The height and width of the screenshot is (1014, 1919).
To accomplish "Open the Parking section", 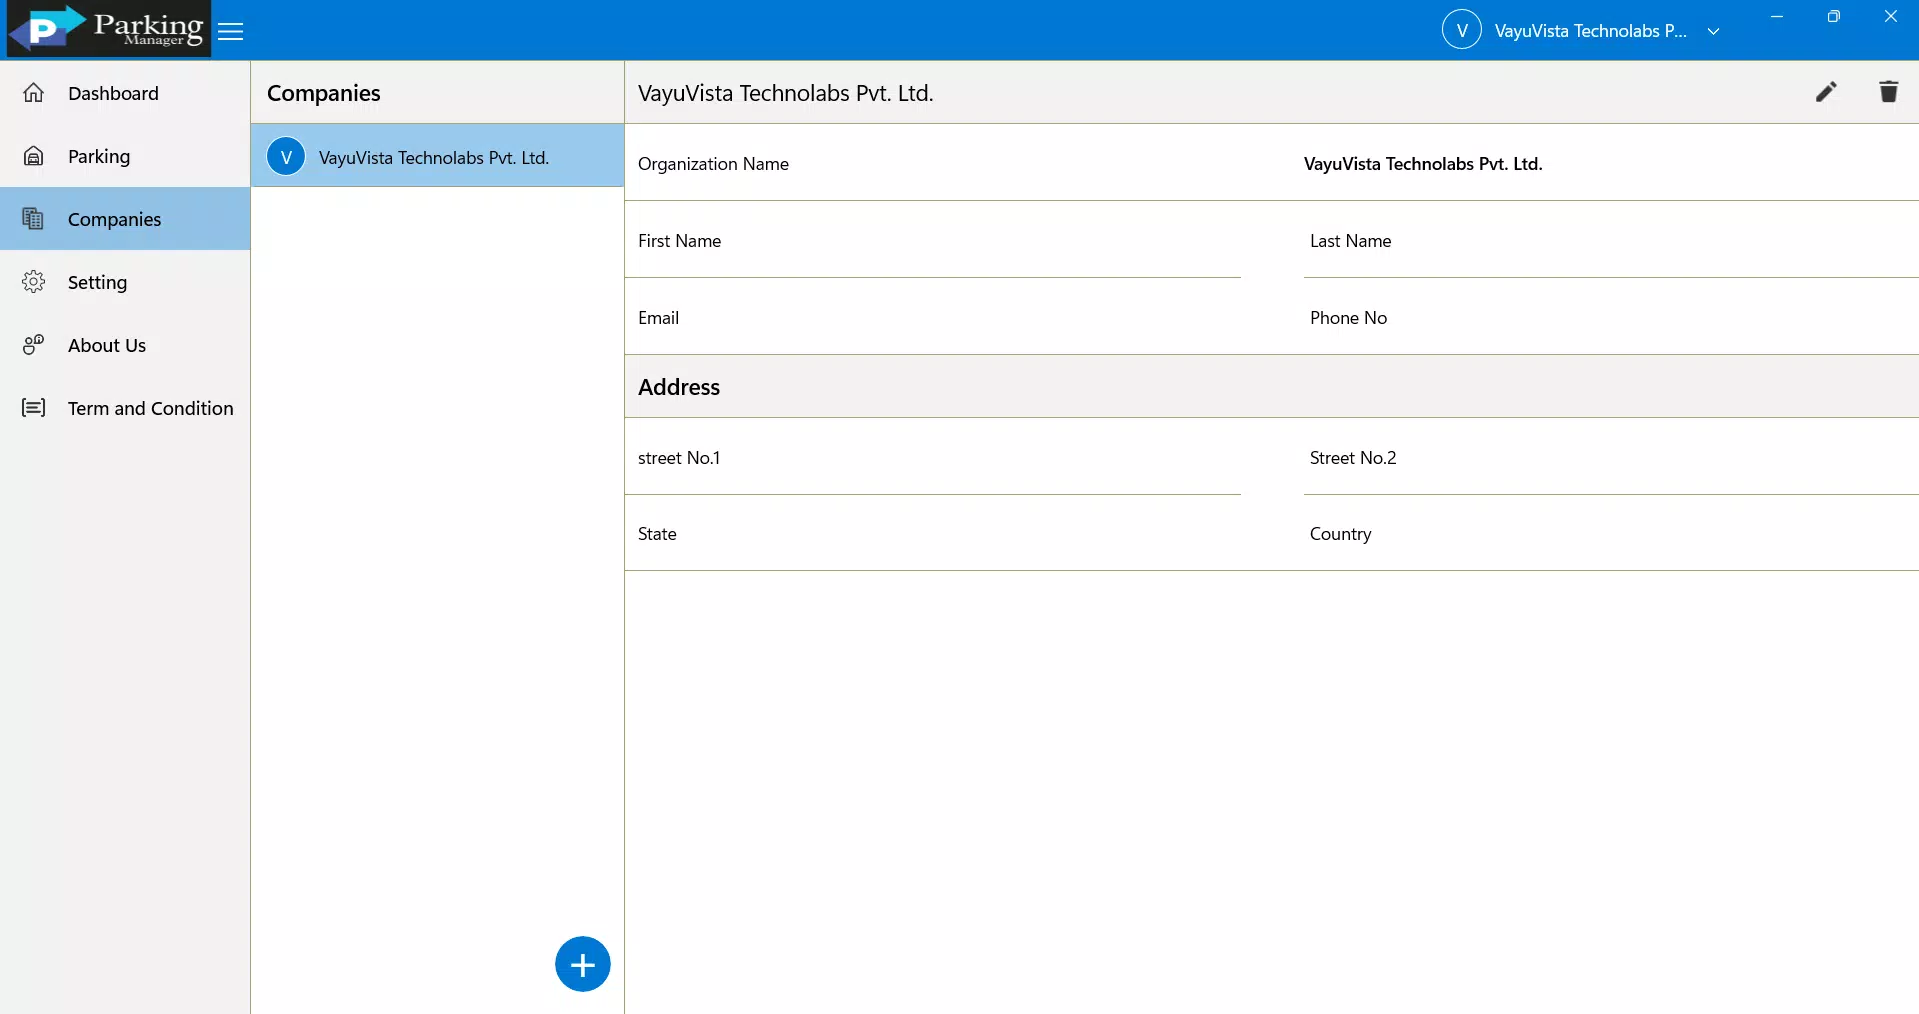I will (125, 156).
